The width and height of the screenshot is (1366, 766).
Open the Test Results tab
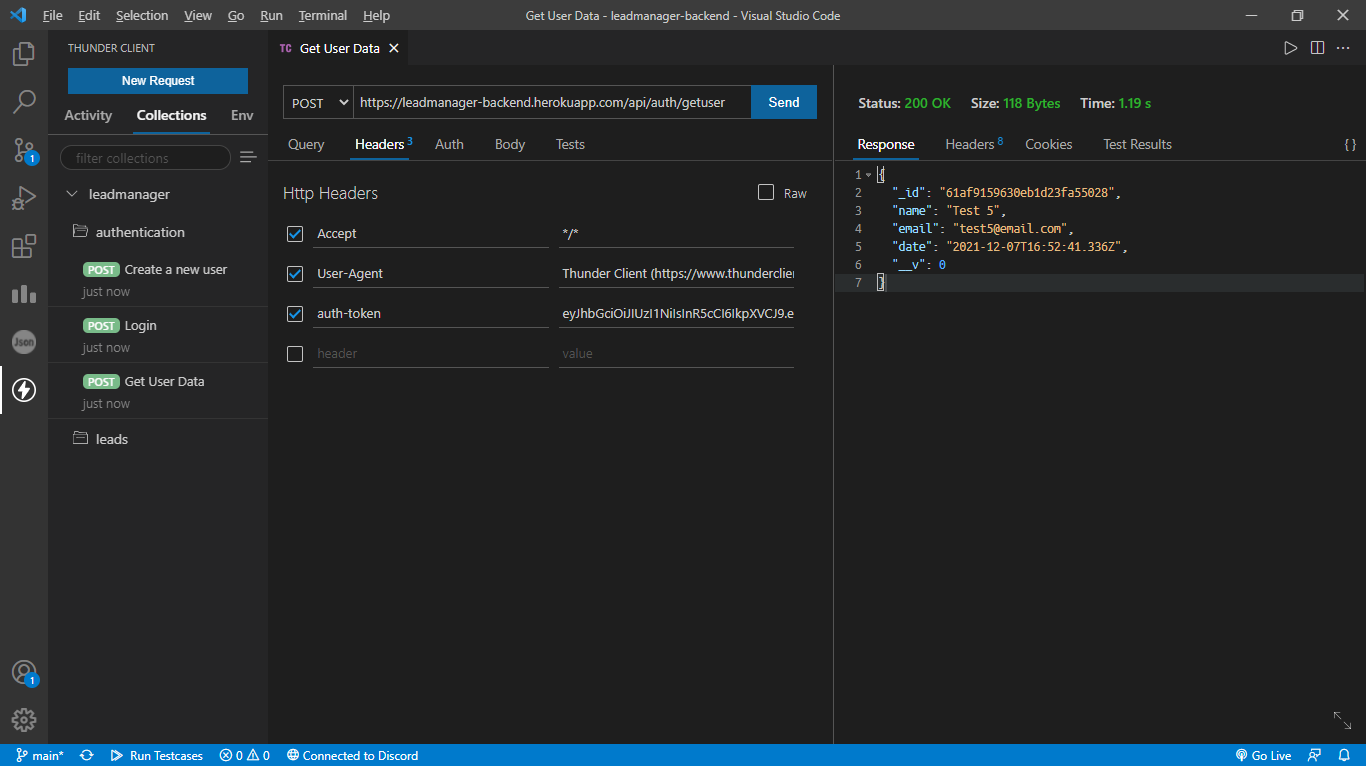[1137, 145]
